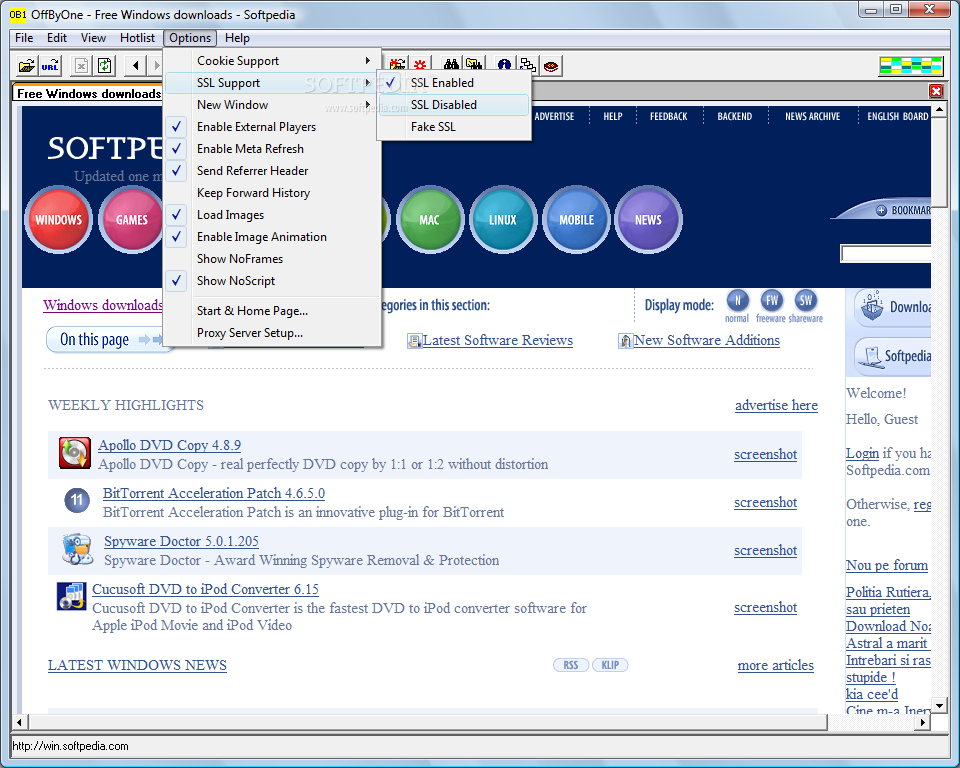The image size is (960, 768).
Task: Click the Open File toolbar icon
Action: (x=26, y=65)
